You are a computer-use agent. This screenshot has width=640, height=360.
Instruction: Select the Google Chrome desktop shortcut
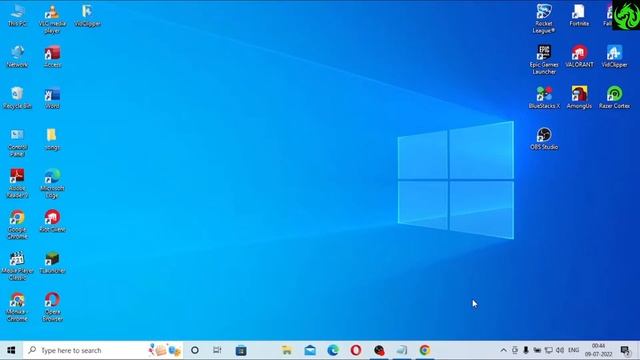tap(18, 224)
